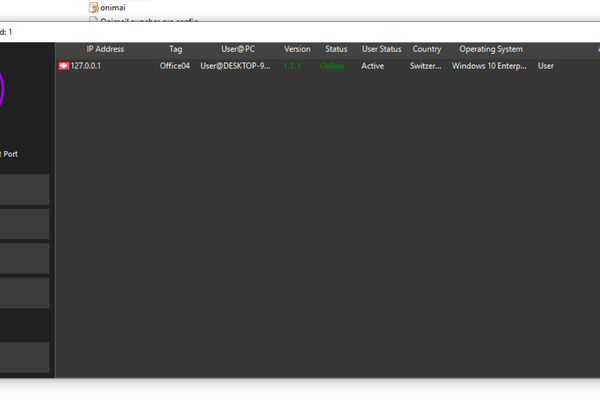Click the Switzerland flag icon beside 127.0.0.1
600x400 pixels.
click(x=64, y=66)
